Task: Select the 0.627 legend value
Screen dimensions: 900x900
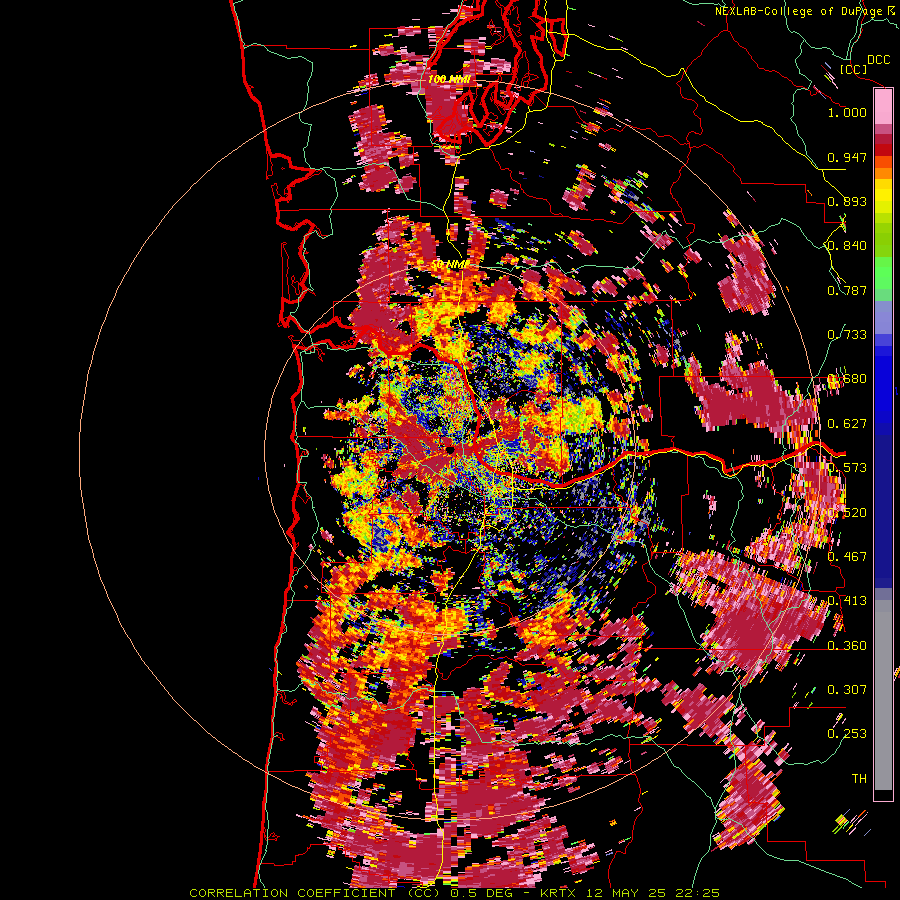Action: coord(847,424)
